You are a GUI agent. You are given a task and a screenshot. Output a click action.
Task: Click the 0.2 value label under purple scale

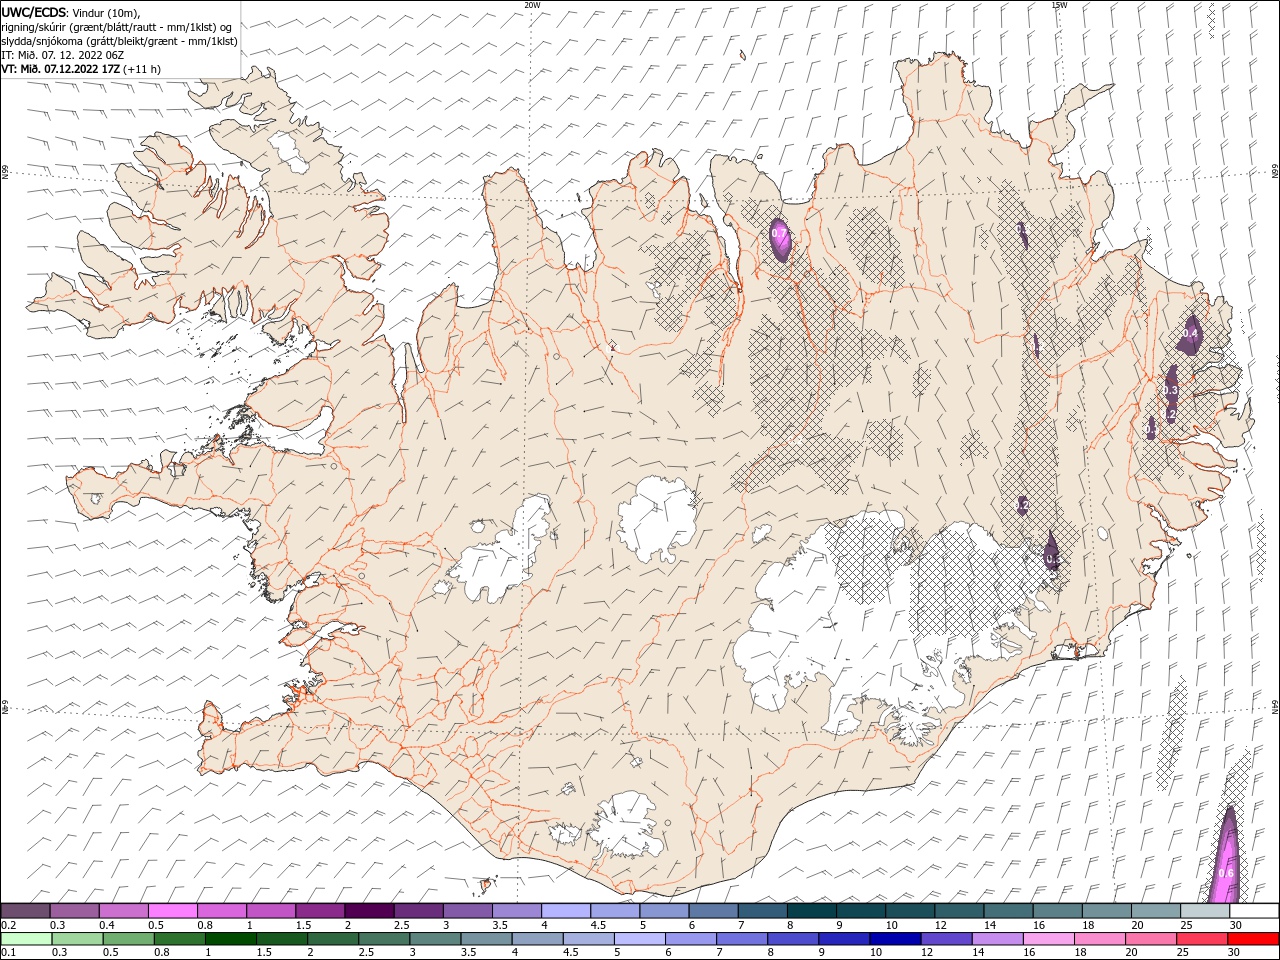tap(7, 925)
